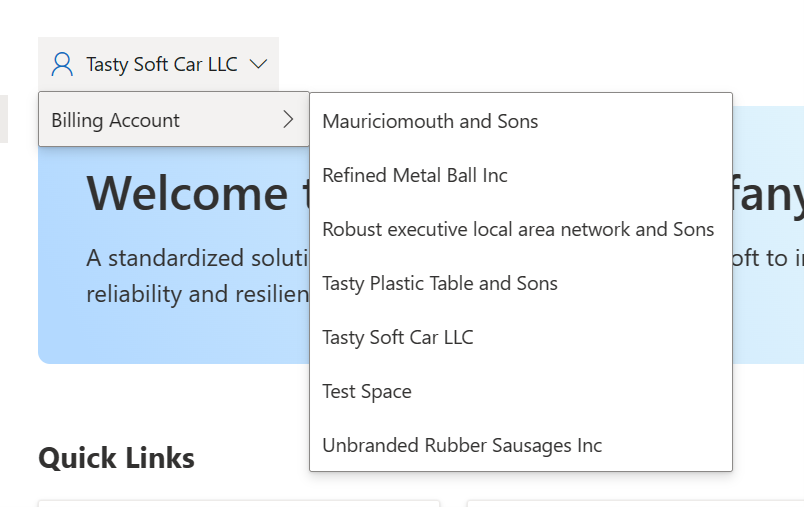Collapse the Tasty Soft Car LLC account dropdown
Image resolution: width=804 pixels, height=507 pixels.
[158, 64]
